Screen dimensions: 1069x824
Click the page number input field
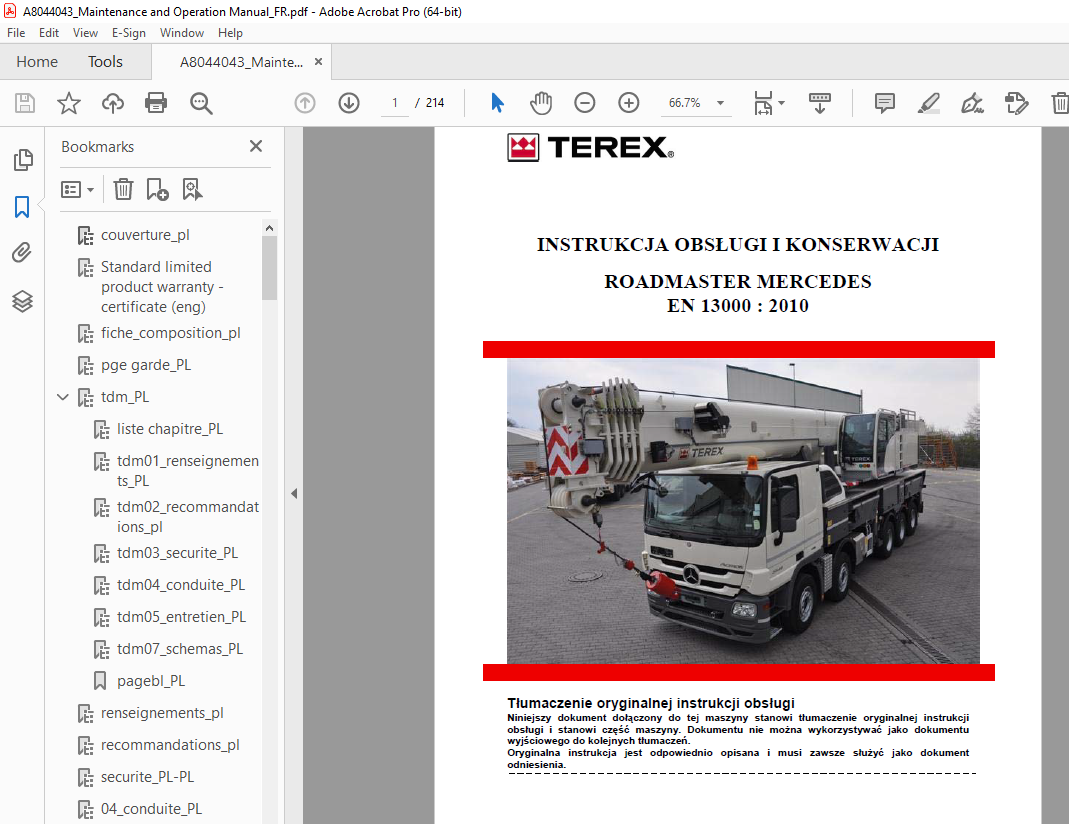394,103
